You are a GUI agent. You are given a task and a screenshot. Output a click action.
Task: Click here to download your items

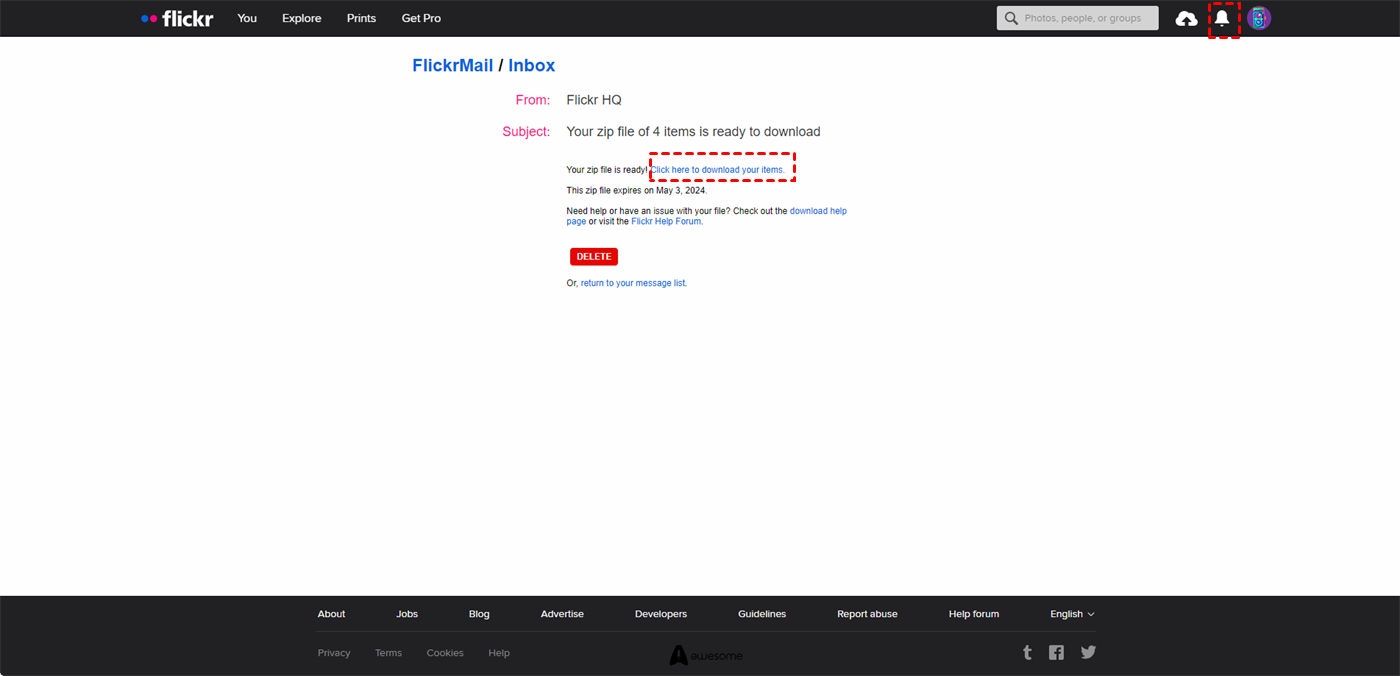pos(718,170)
